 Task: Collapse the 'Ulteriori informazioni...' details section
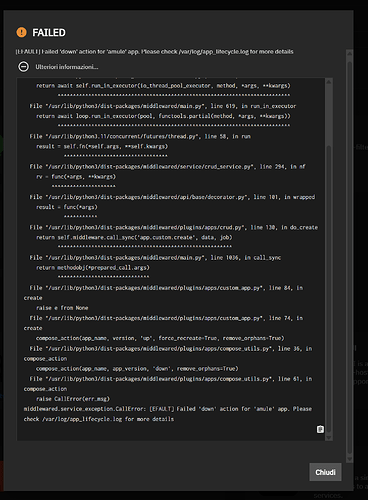pyautogui.click(x=23, y=67)
